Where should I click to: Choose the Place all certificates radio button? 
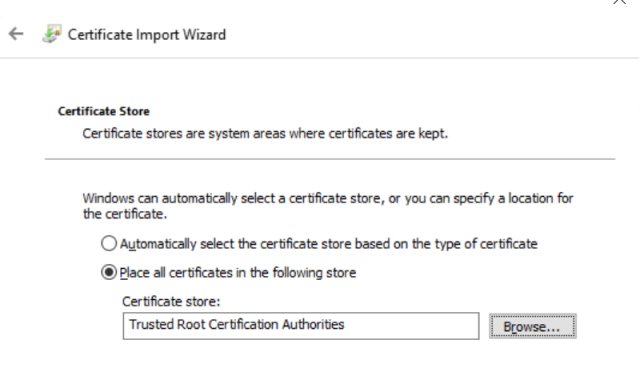pos(109,272)
